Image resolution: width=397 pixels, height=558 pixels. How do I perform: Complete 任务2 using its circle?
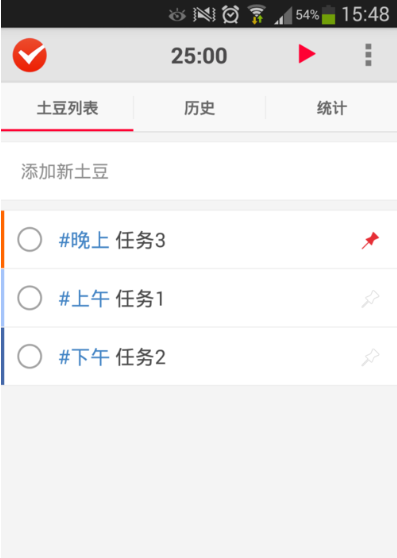coord(30,356)
